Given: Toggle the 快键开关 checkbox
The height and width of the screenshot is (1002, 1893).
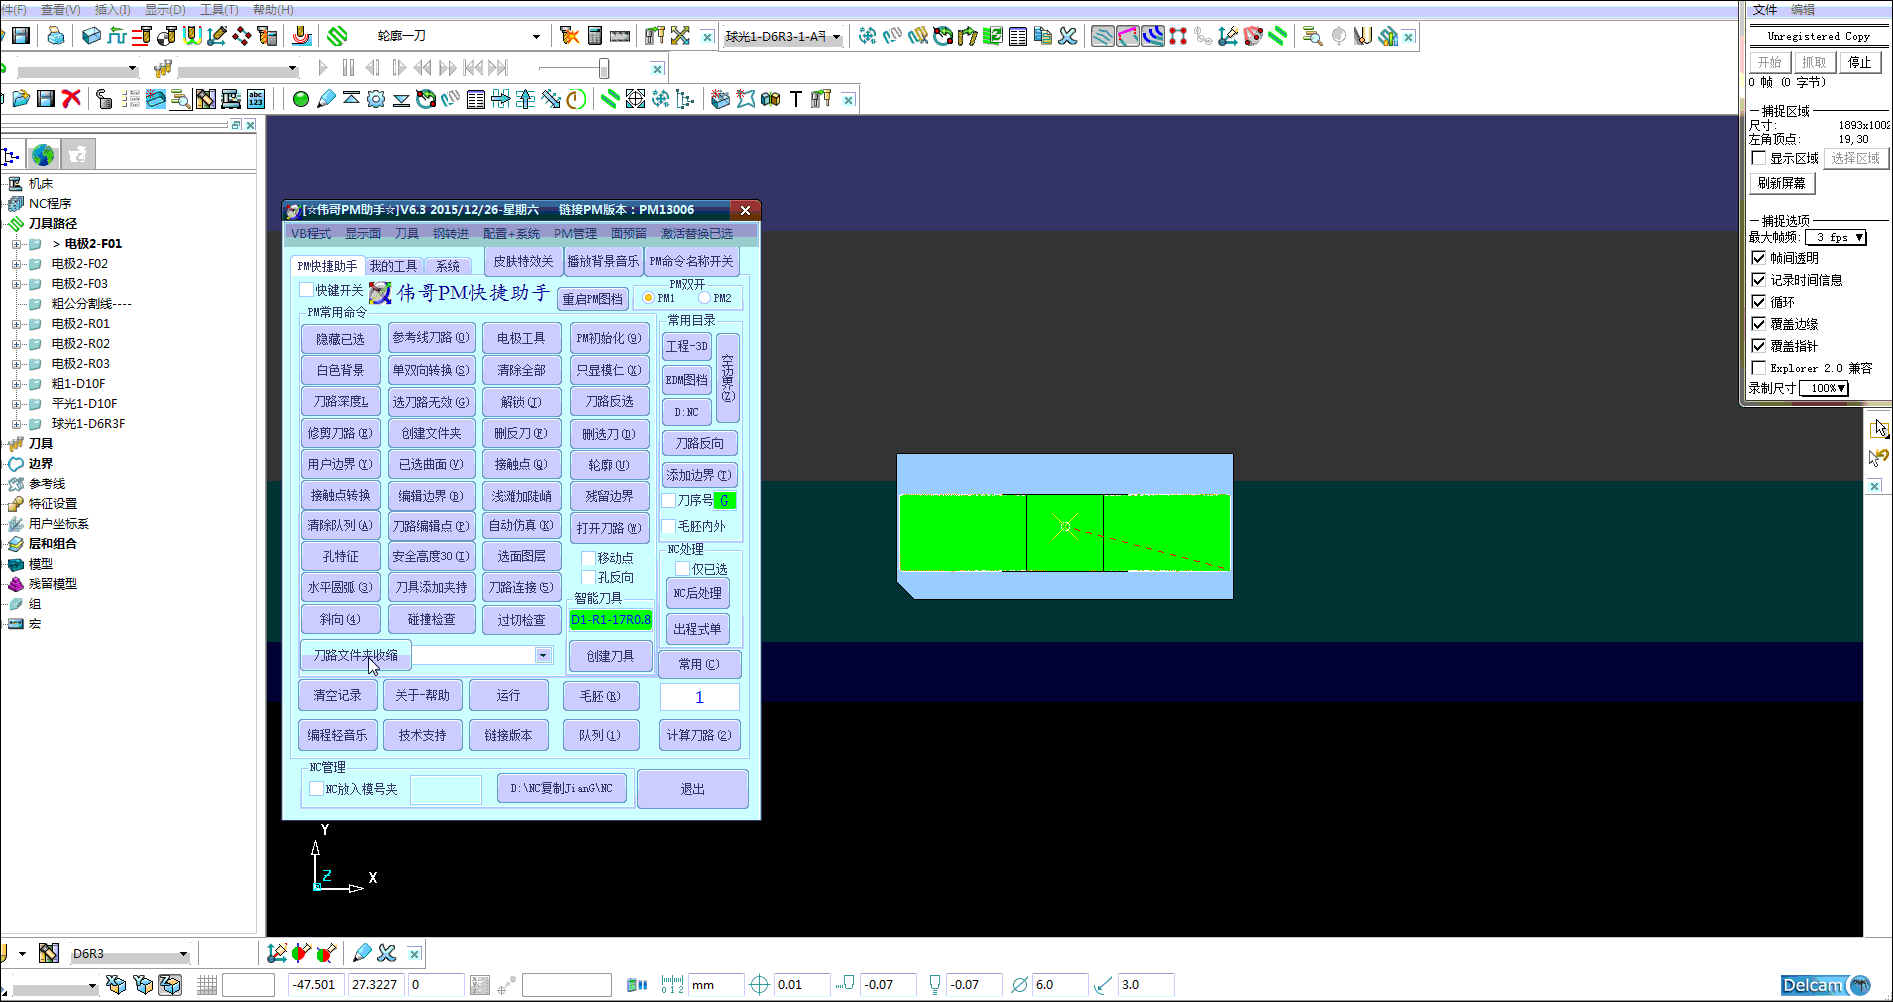Looking at the screenshot, I should tap(307, 290).
